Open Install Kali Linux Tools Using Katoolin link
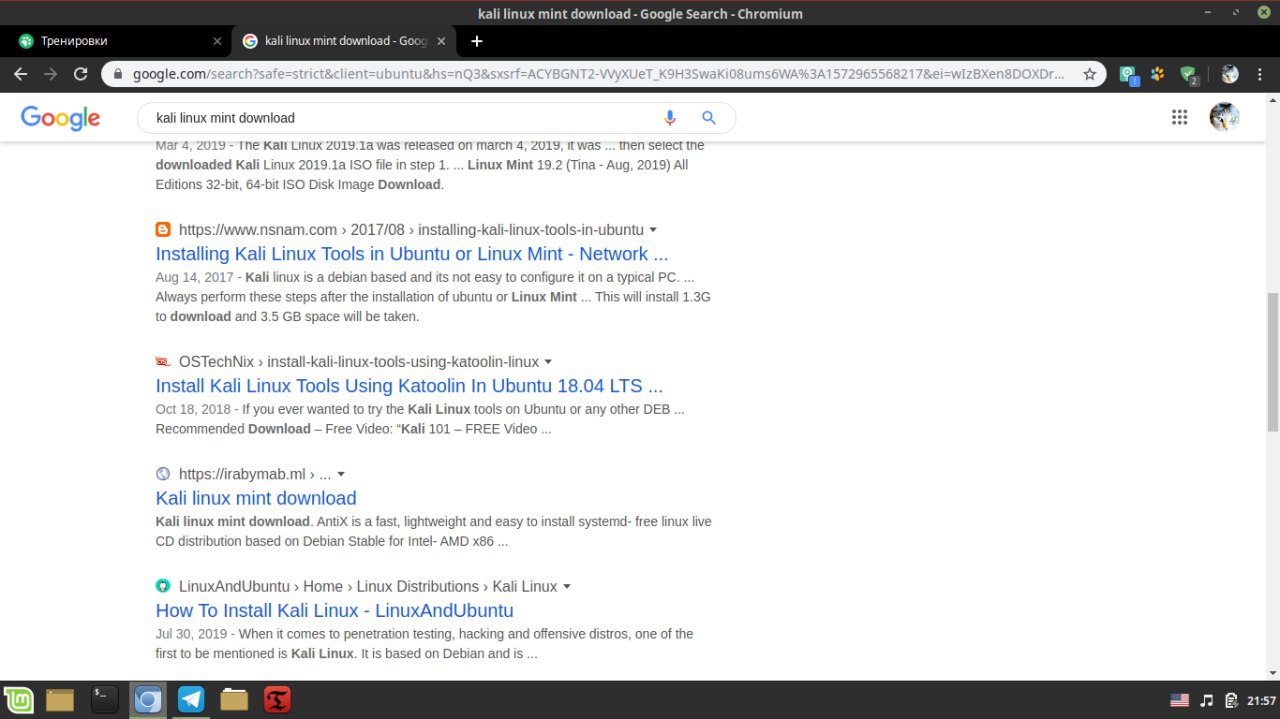The image size is (1280, 719). click(409, 386)
